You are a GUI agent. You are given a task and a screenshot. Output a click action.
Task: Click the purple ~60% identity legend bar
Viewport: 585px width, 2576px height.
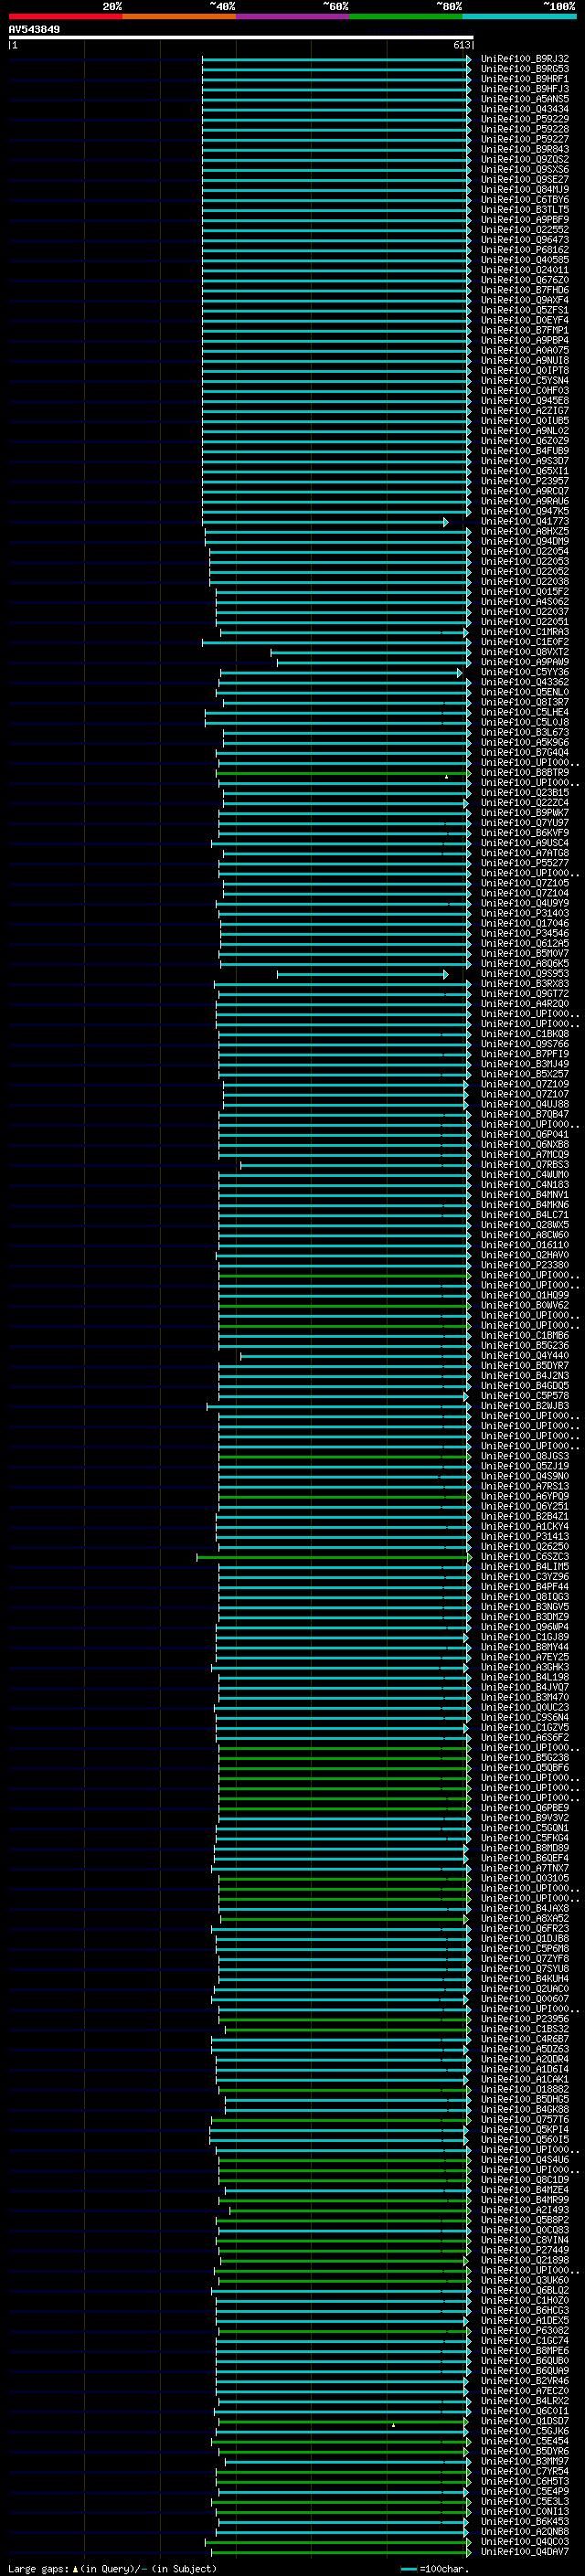[292, 16]
